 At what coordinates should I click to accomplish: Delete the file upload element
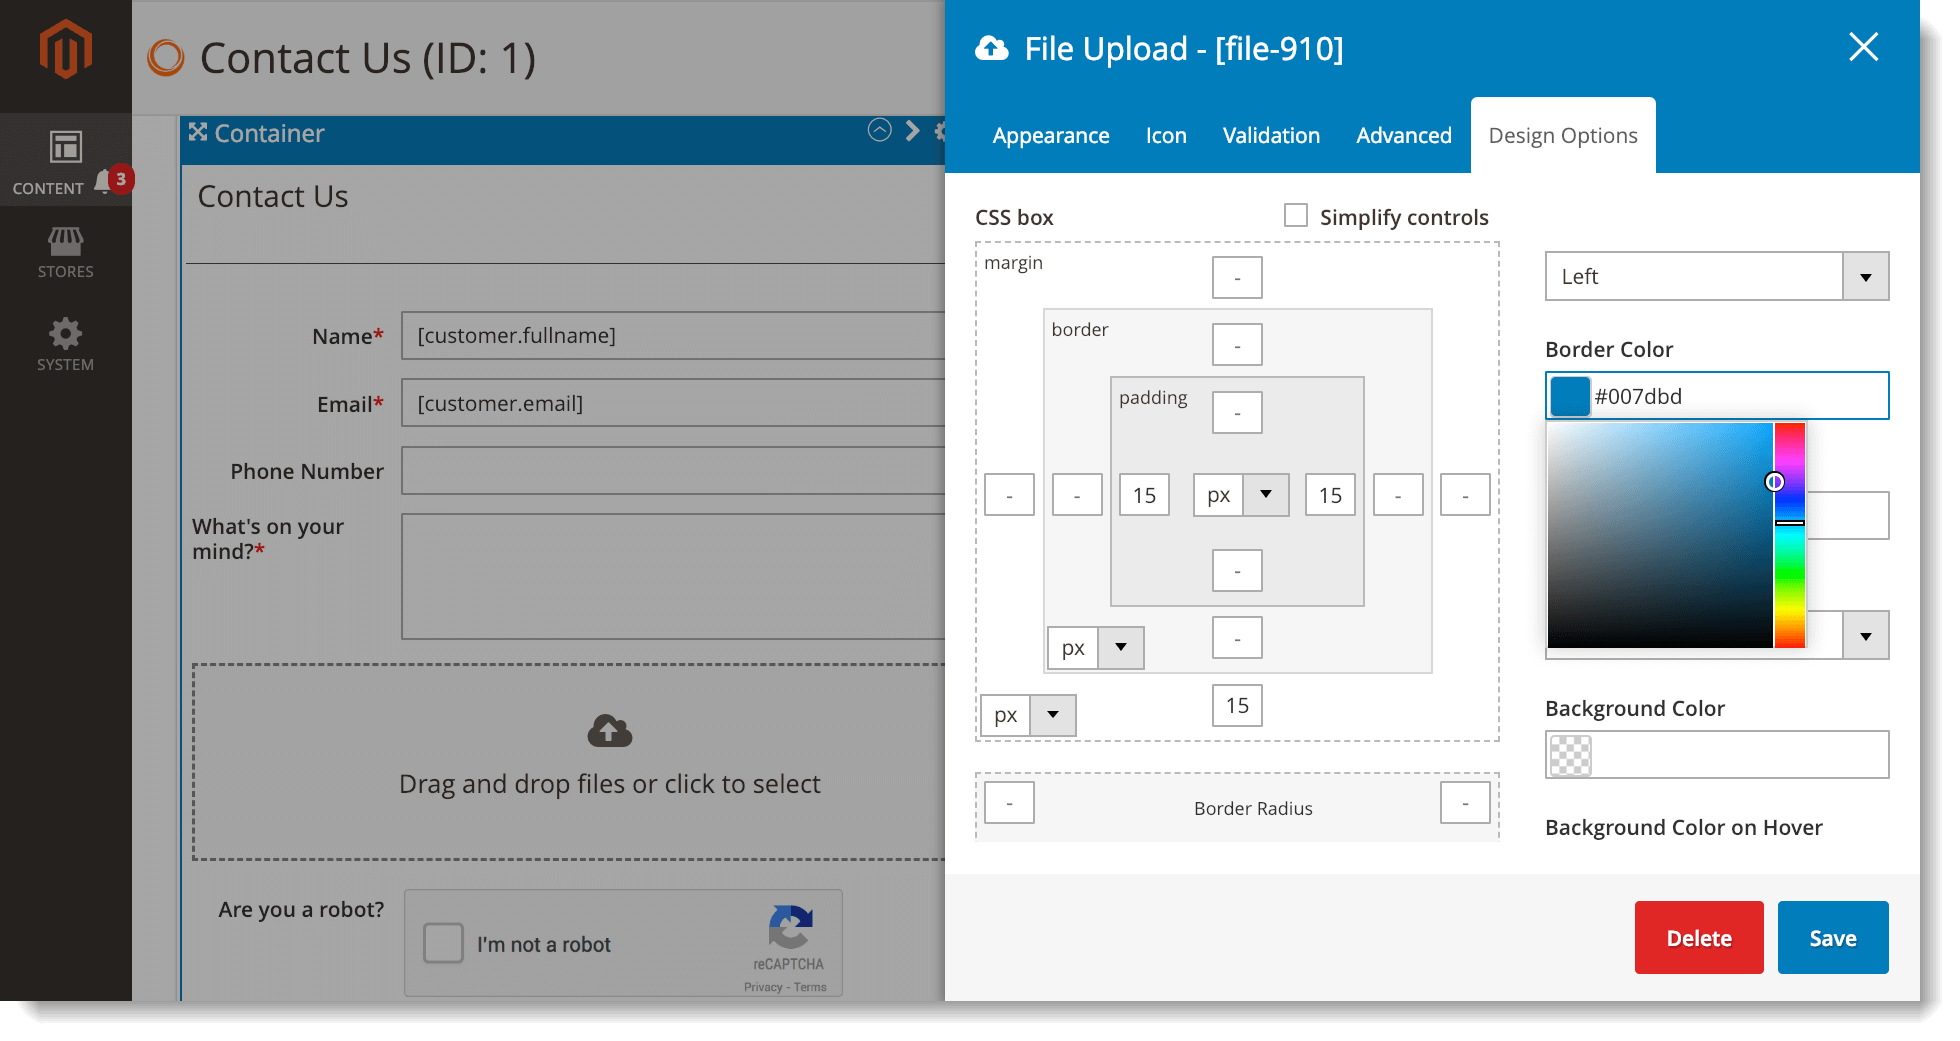tap(1698, 937)
